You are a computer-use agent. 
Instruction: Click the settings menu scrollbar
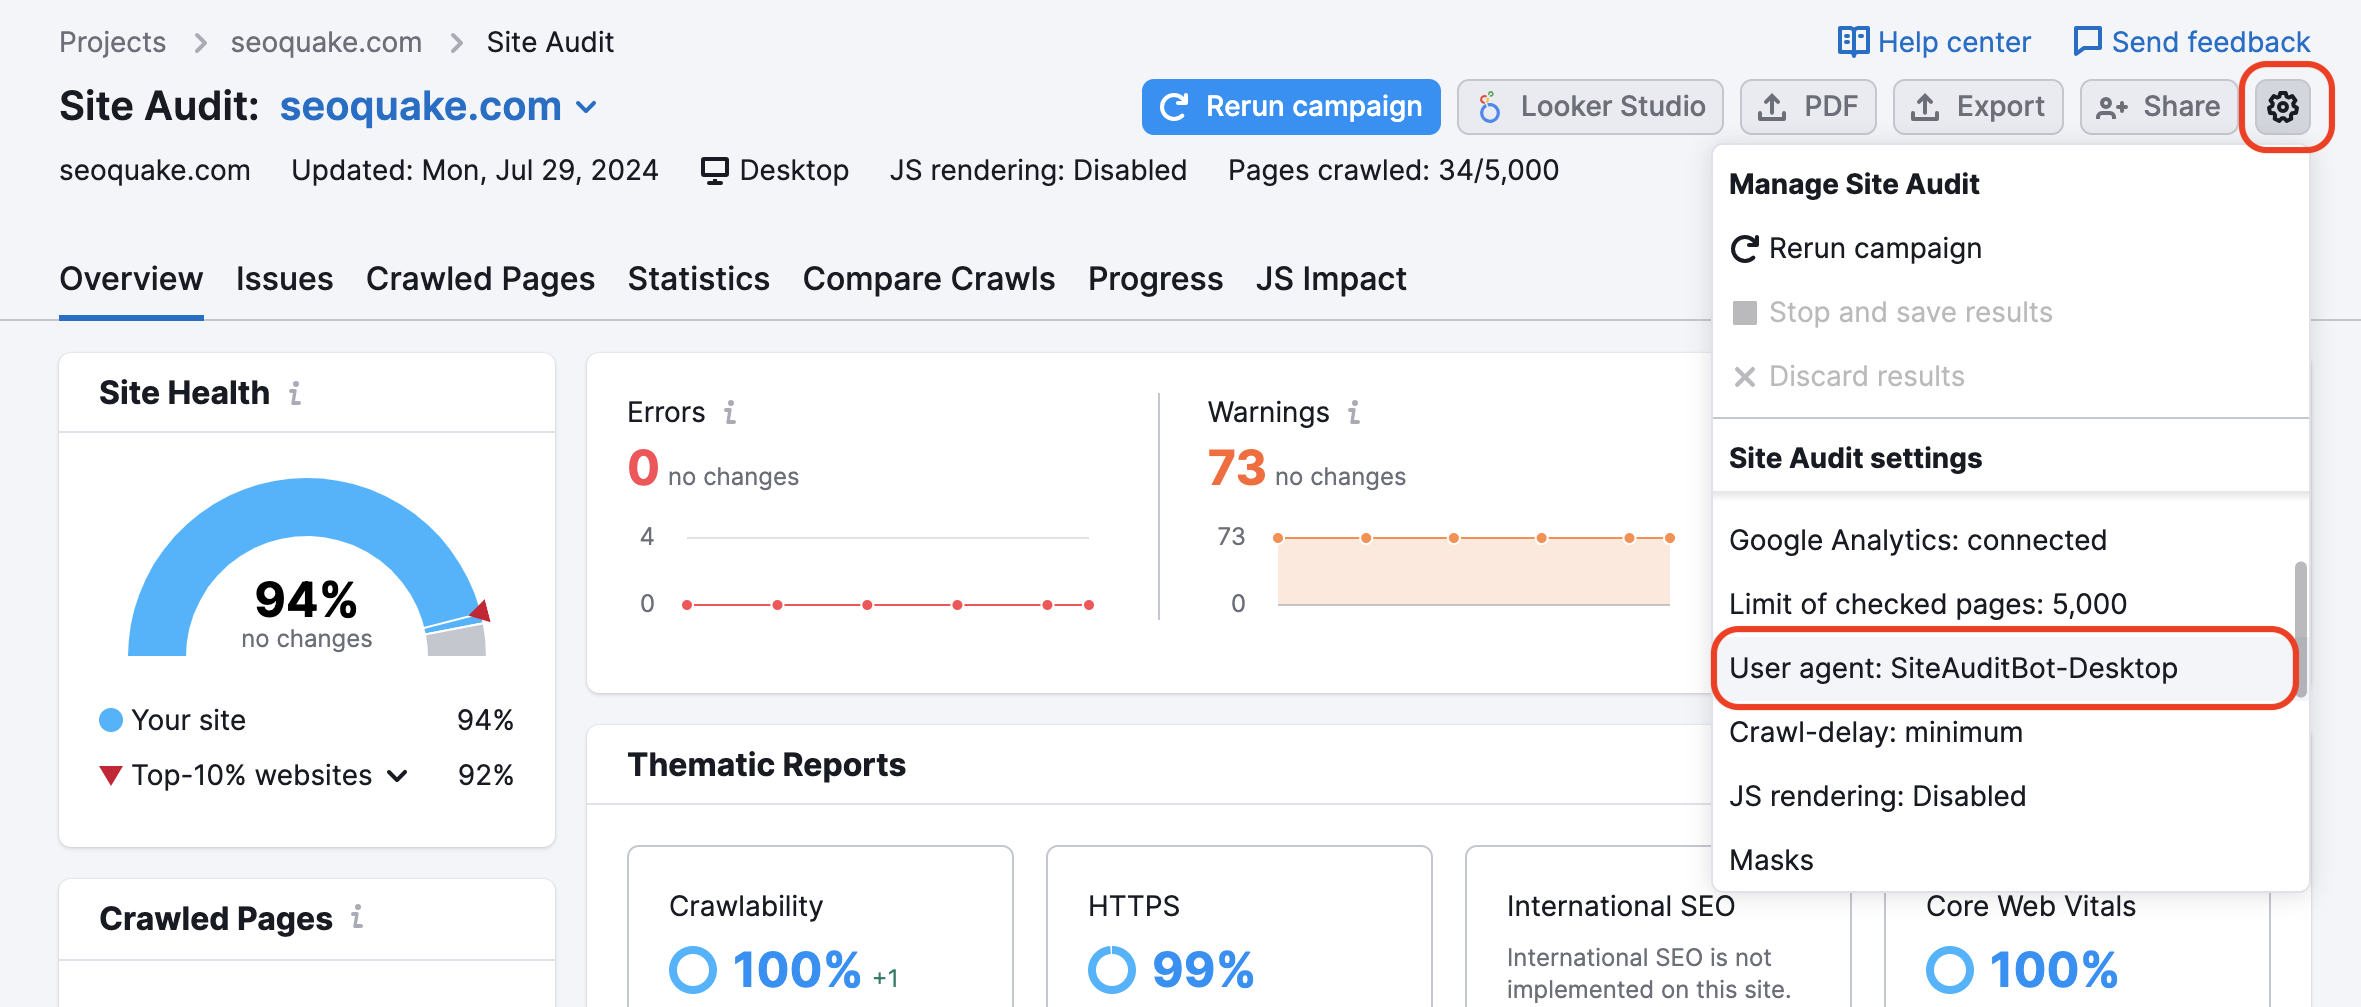[2300, 629]
